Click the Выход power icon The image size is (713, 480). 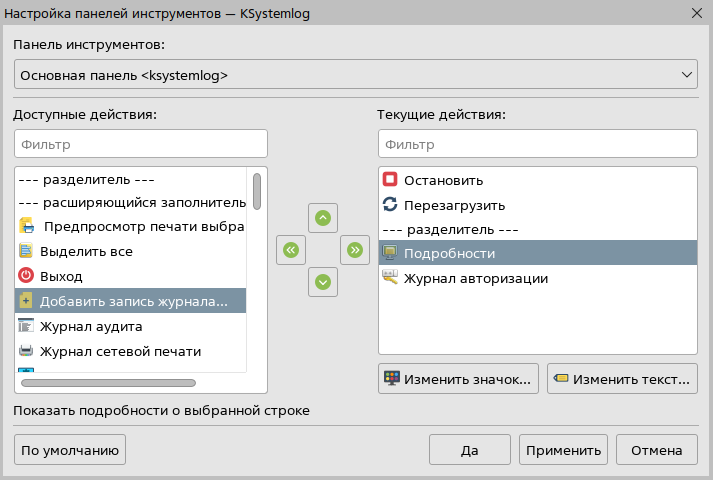[27, 275]
